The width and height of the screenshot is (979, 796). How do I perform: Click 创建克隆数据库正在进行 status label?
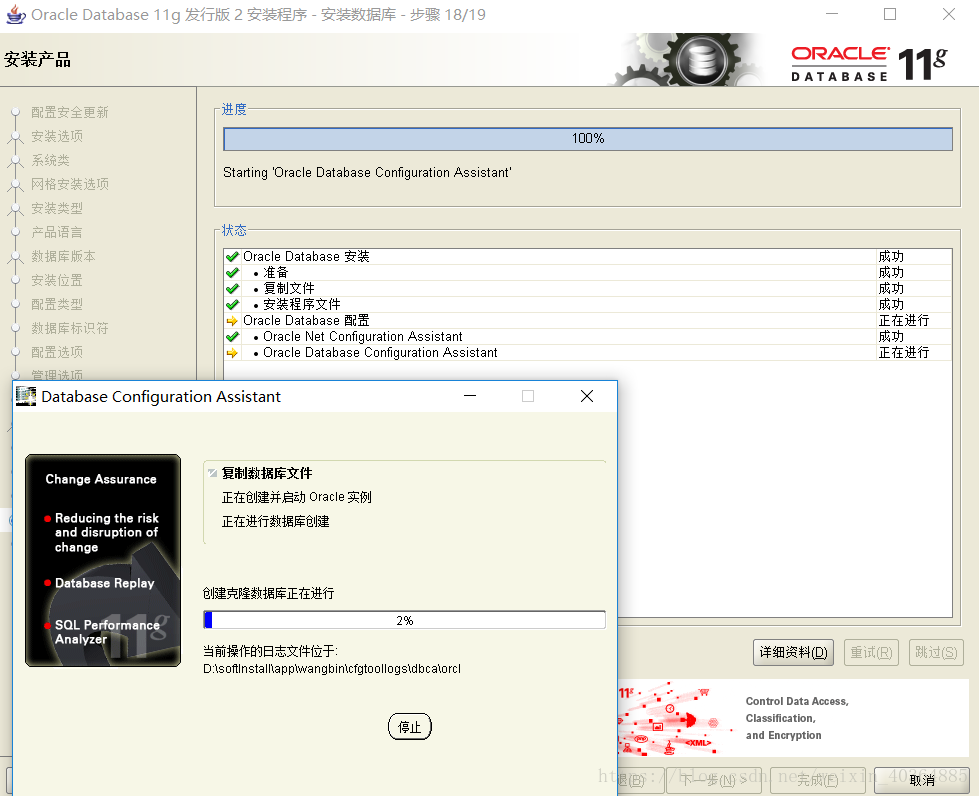pos(268,593)
